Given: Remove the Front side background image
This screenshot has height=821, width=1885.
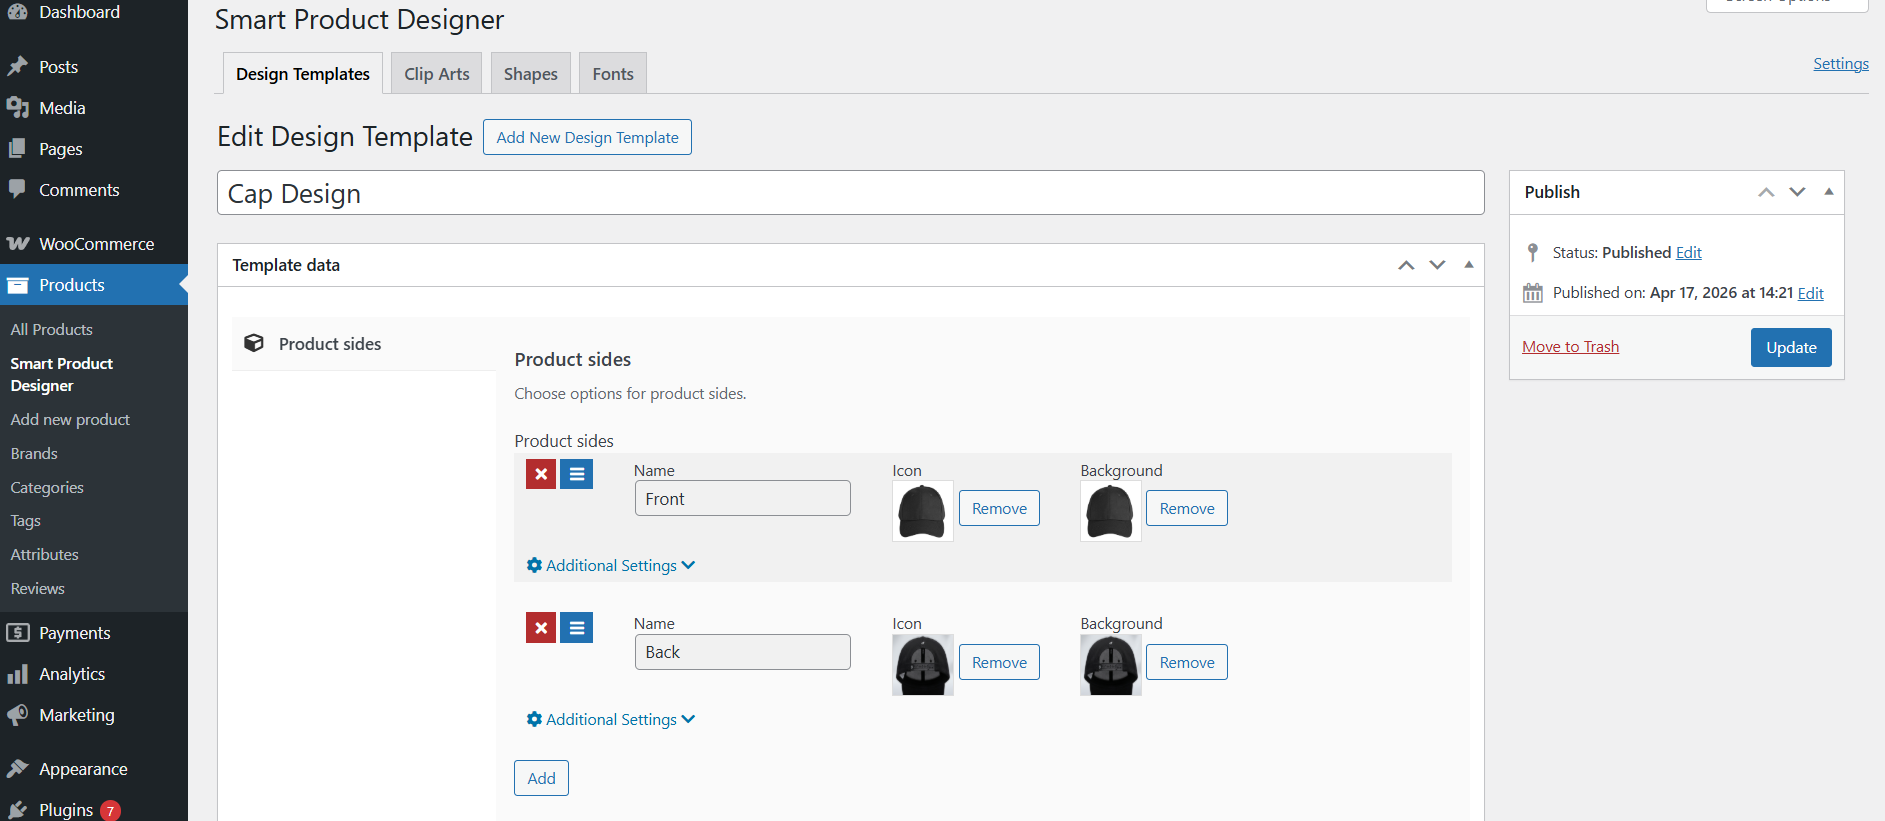Looking at the screenshot, I should pos(1187,508).
